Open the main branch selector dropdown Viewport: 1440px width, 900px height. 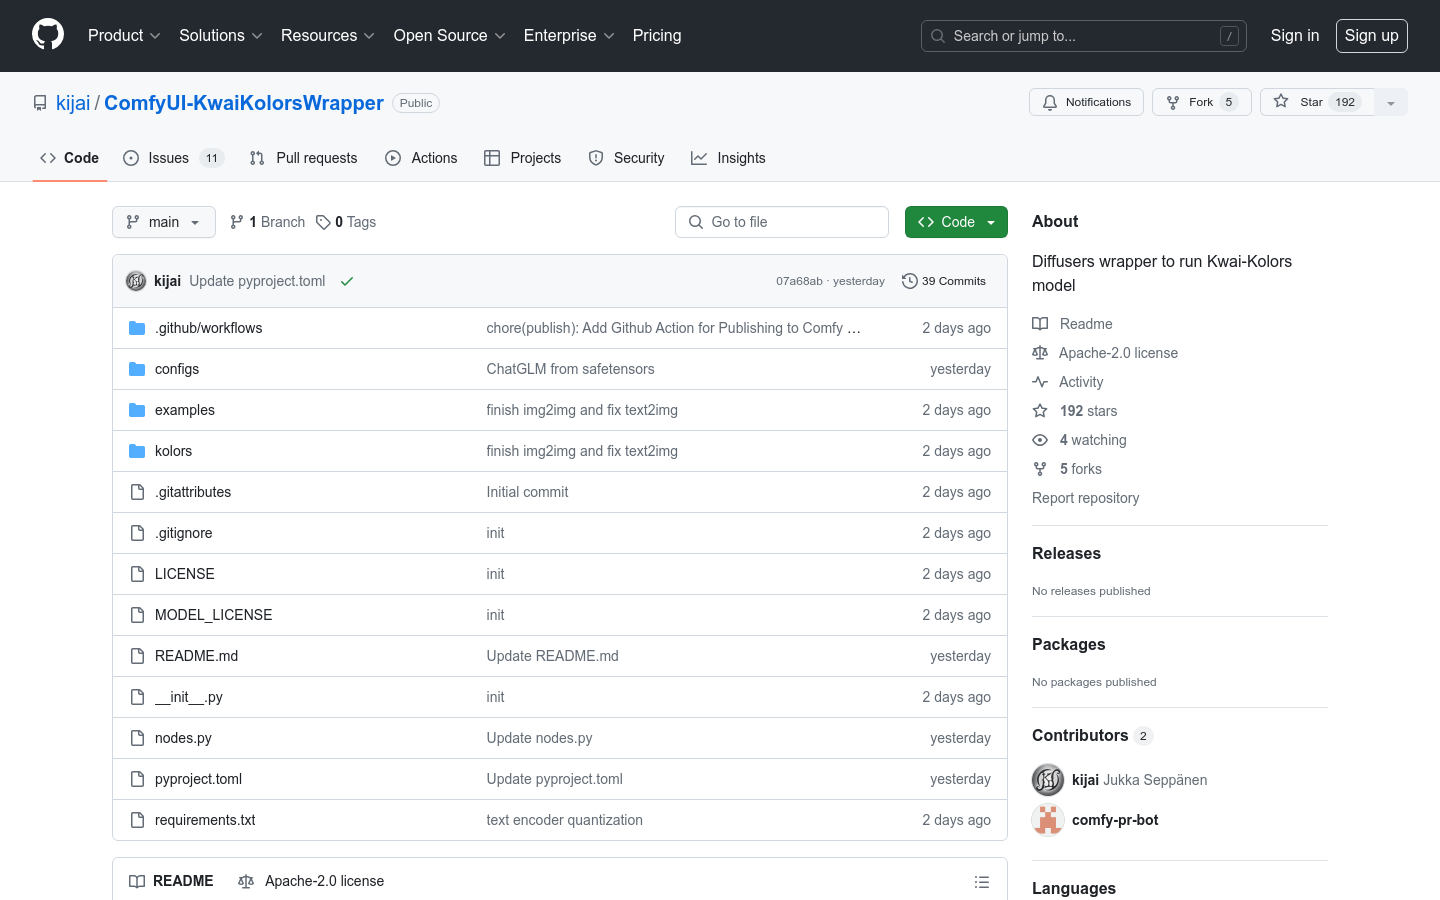tap(164, 222)
